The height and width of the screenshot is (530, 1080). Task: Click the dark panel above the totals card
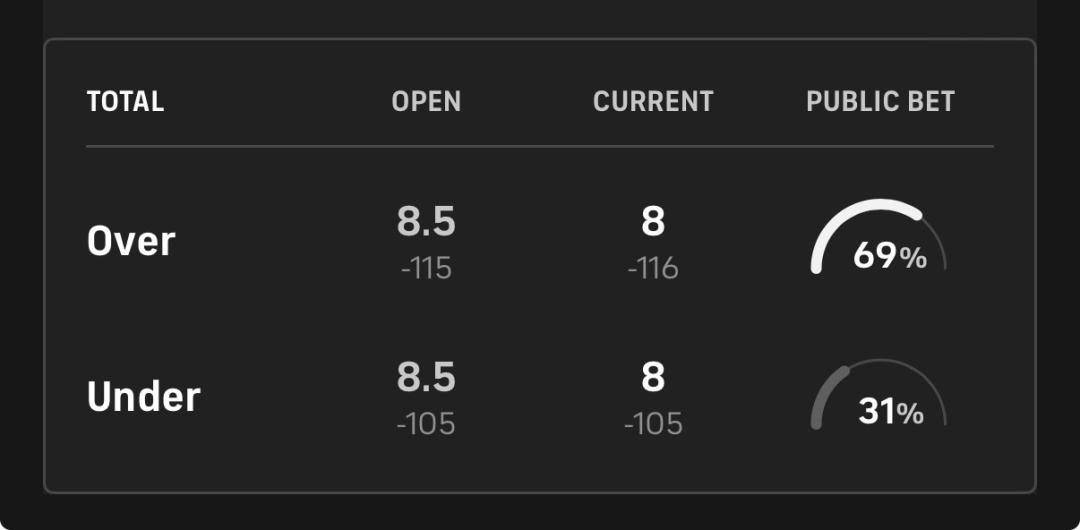pyautogui.click(x=540, y=14)
